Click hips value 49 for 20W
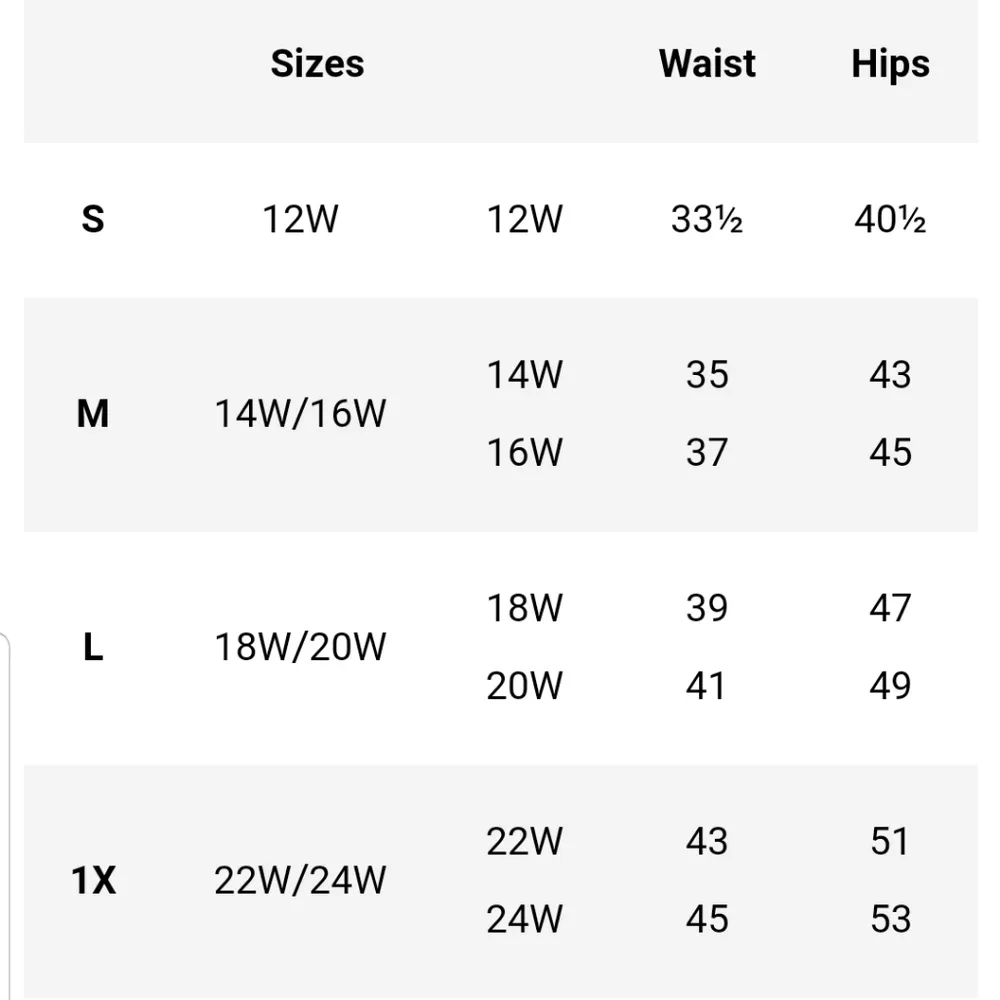Viewport: 1000px width, 1000px height. click(890, 686)
